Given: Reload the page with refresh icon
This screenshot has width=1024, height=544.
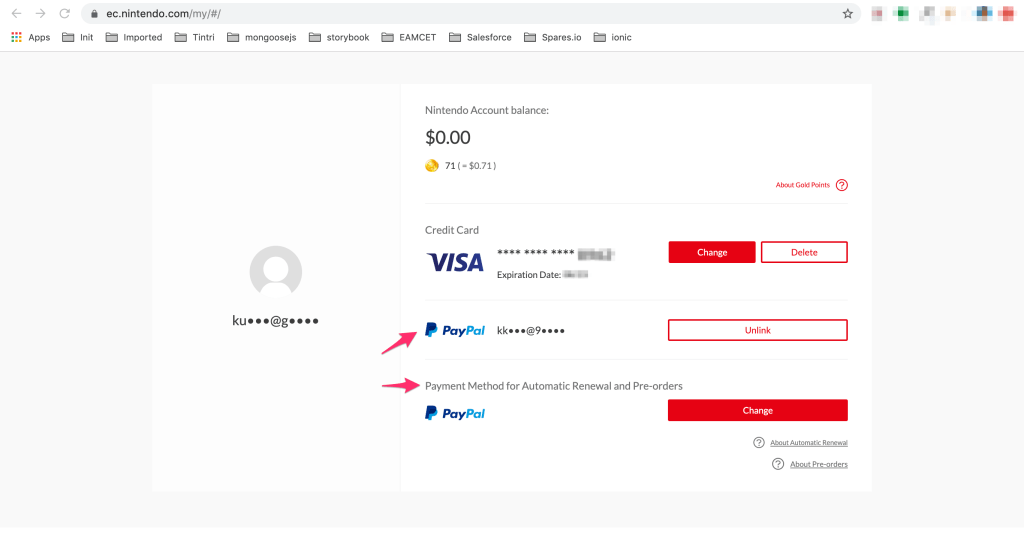Looking at the screenshot, I should tap(65, 14).
